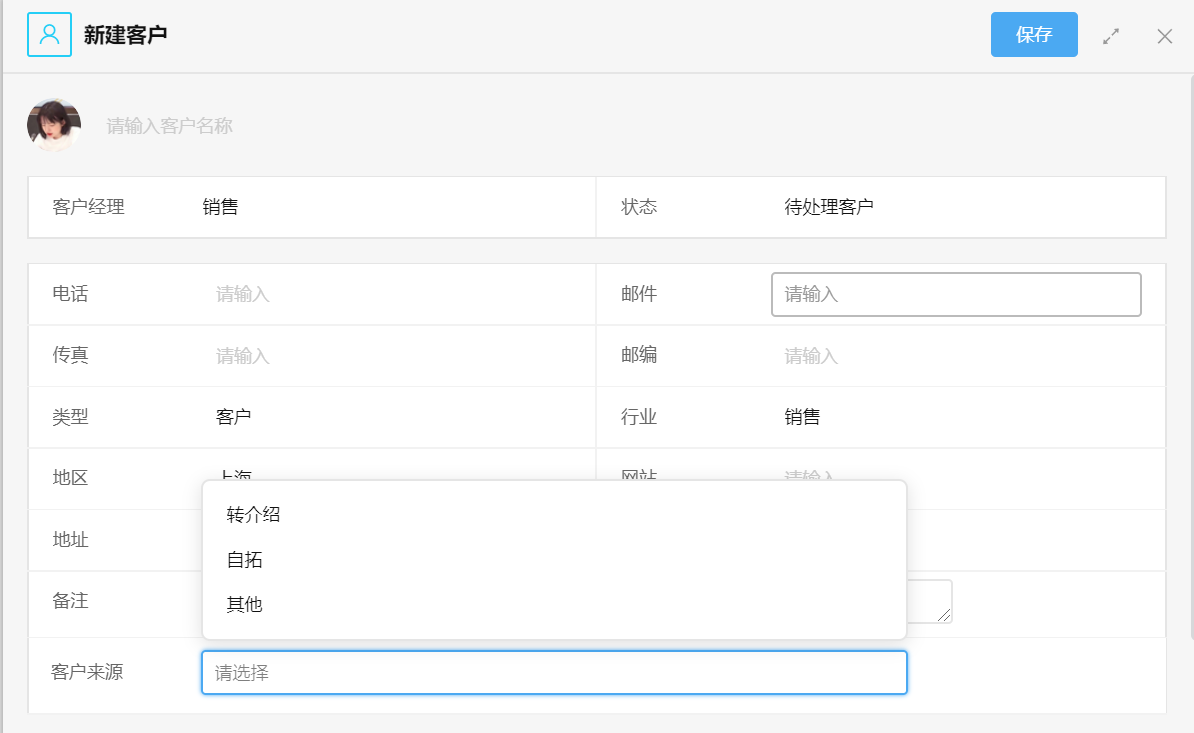
Task: Click the 邮件 input box
Action: pos(955,295)
